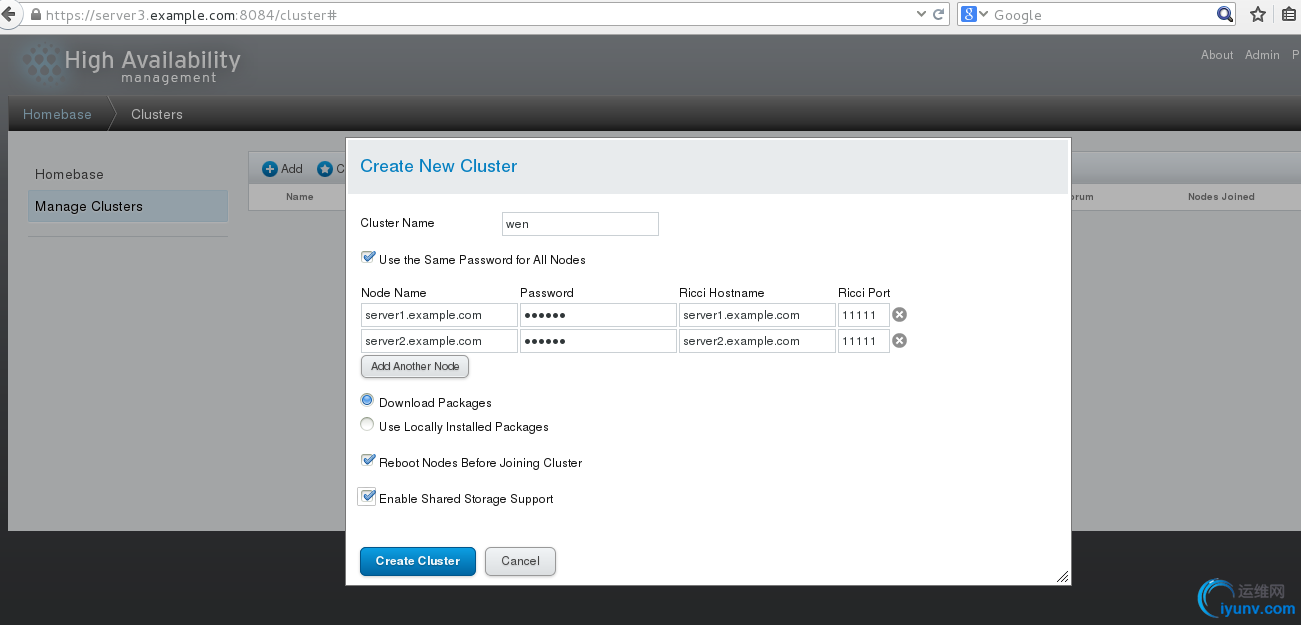Click the Password field for server1
1301x625 pixels.
coord(598,315)
